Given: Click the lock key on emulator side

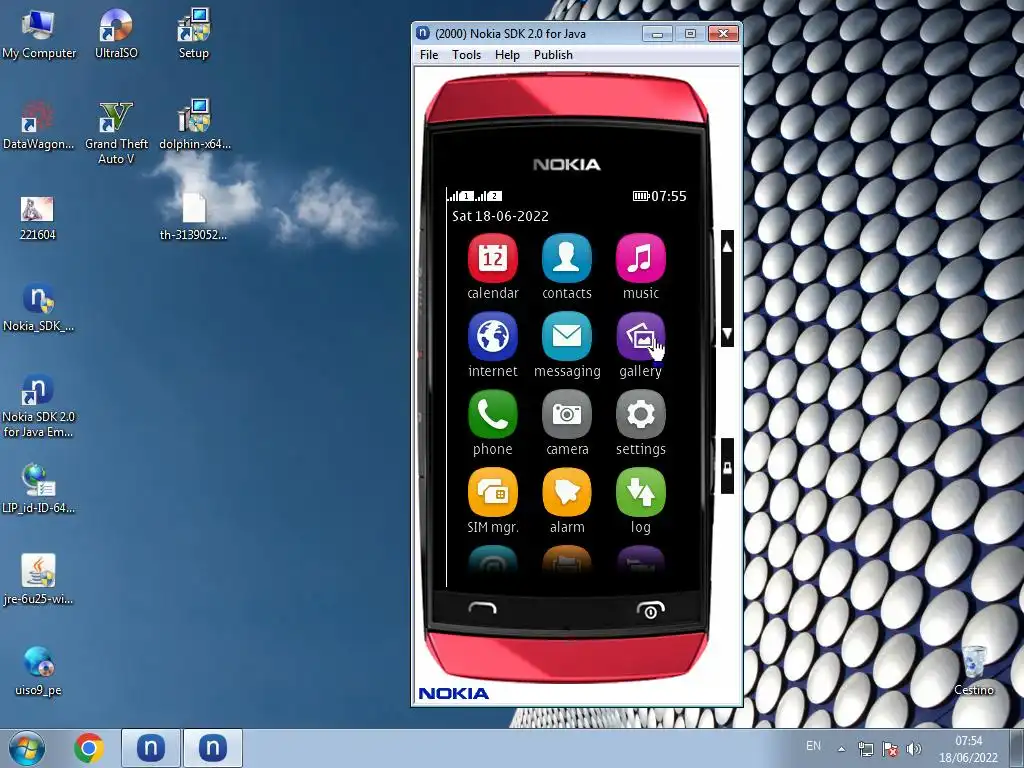Looking at the screenshot, I should (x=727, y=467).
